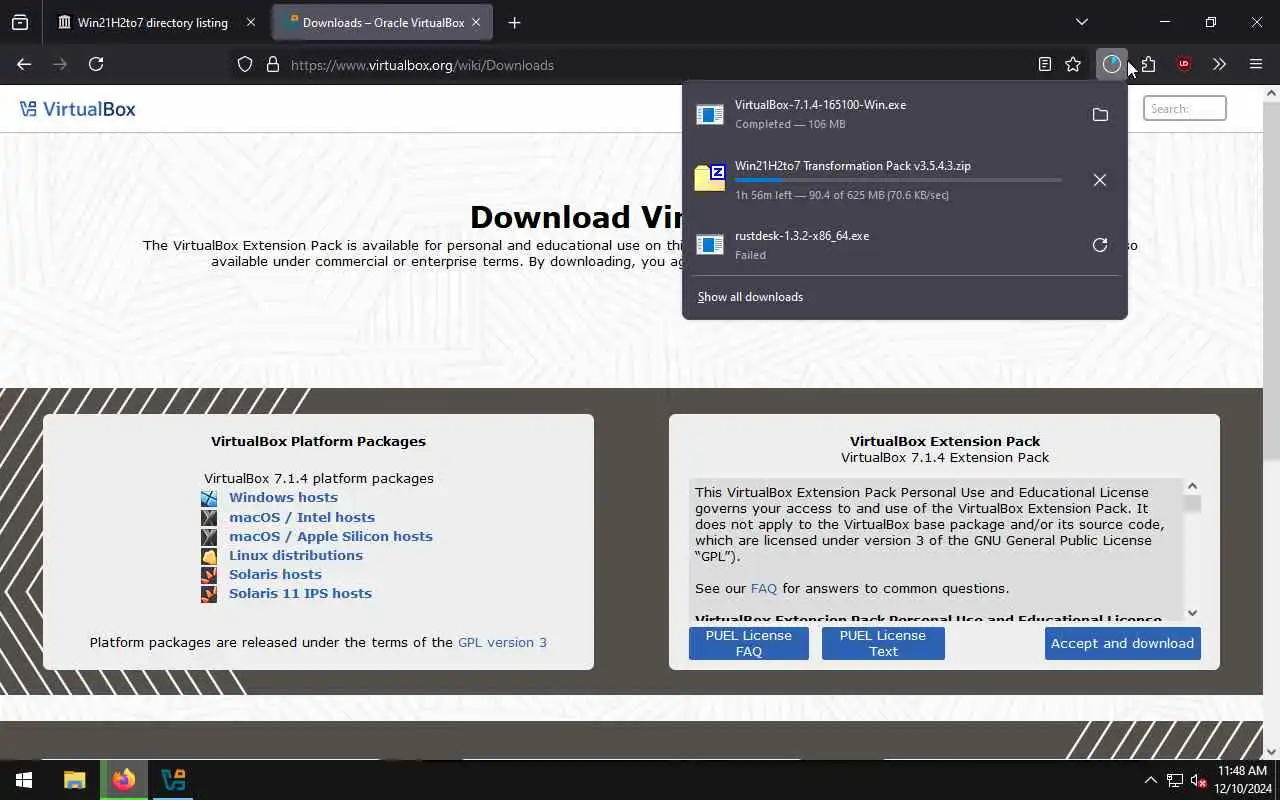The height and width of the screenshot is (800, 1280).
Task: Open the network tray icon
Action: (1175, 780)
